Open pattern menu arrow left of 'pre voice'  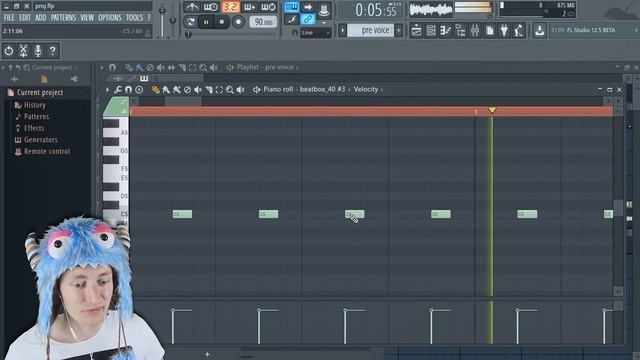pos(342,30)
